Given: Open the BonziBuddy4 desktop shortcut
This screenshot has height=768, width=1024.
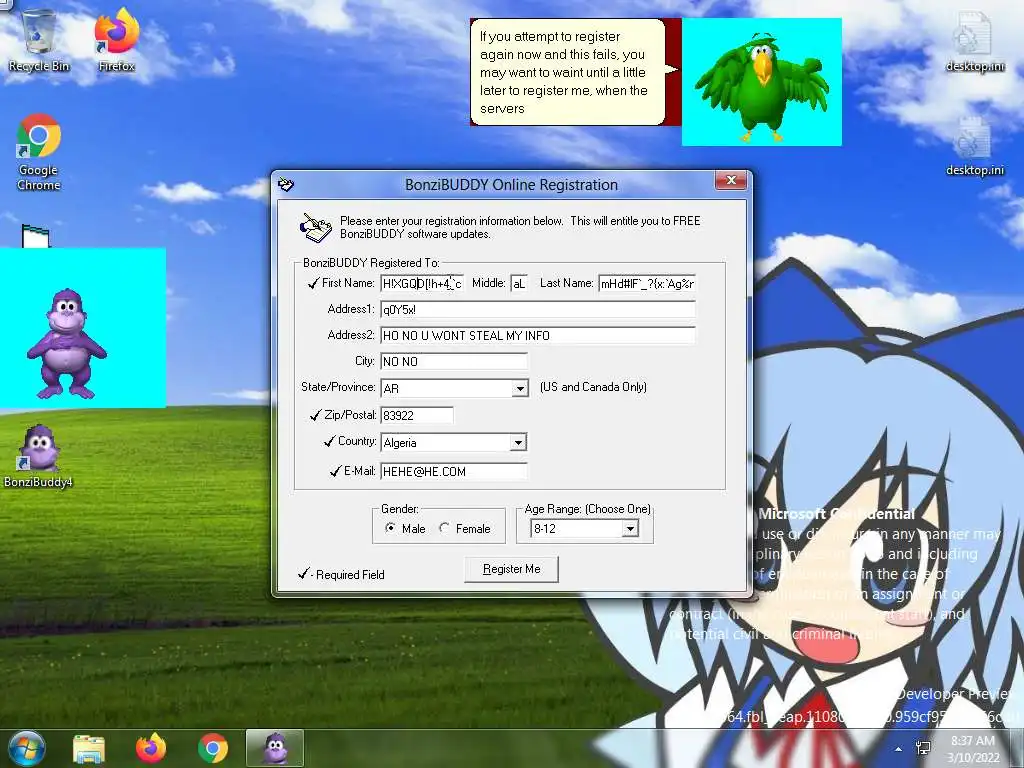Looking at the screenshot, I should point(38,456).
